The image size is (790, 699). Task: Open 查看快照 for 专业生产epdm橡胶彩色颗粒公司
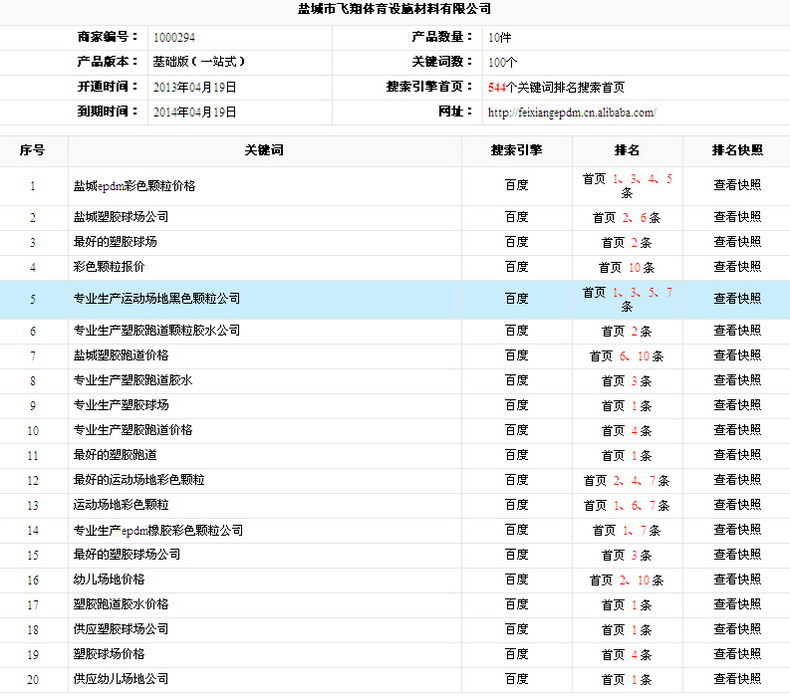(737, 530)
